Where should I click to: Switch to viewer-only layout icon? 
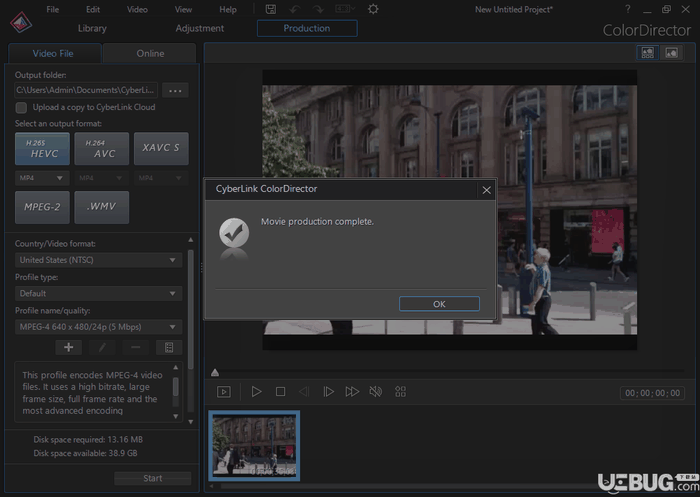pyautogui.click(x=672, y=53)
